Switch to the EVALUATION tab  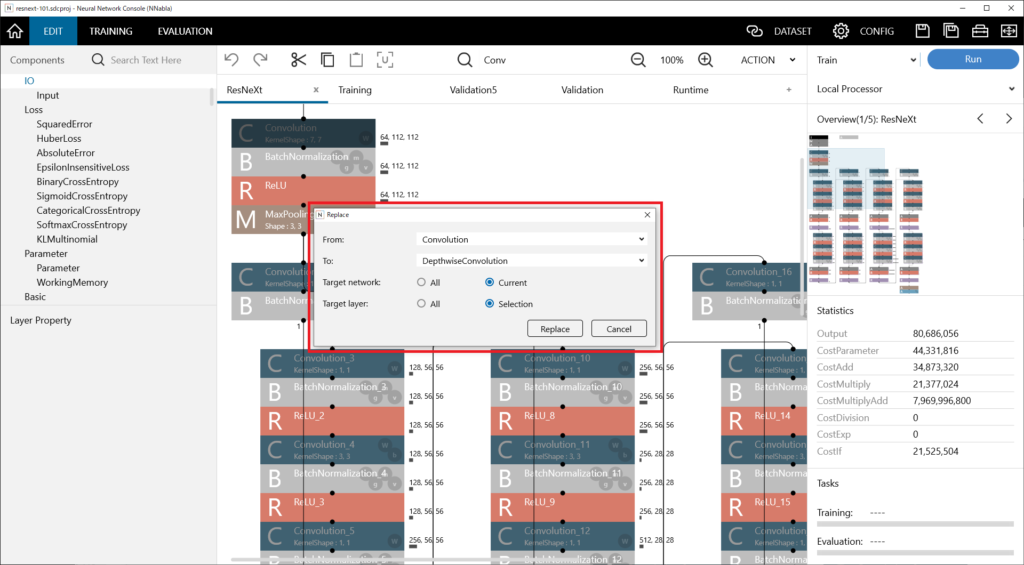(185, 31)
